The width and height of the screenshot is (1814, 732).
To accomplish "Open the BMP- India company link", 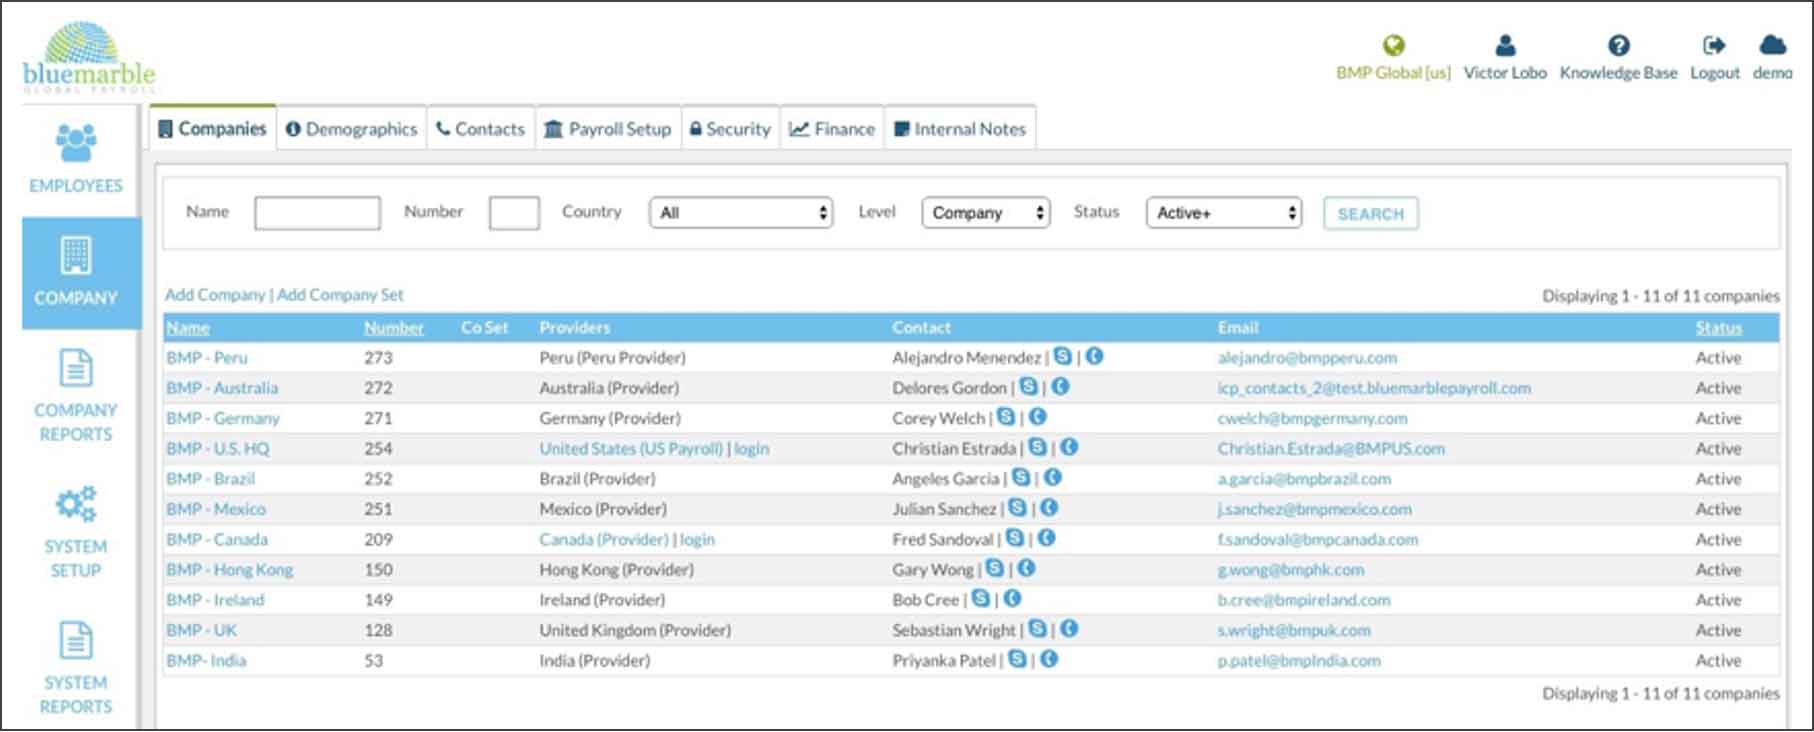I will click(x=206, y=661).
